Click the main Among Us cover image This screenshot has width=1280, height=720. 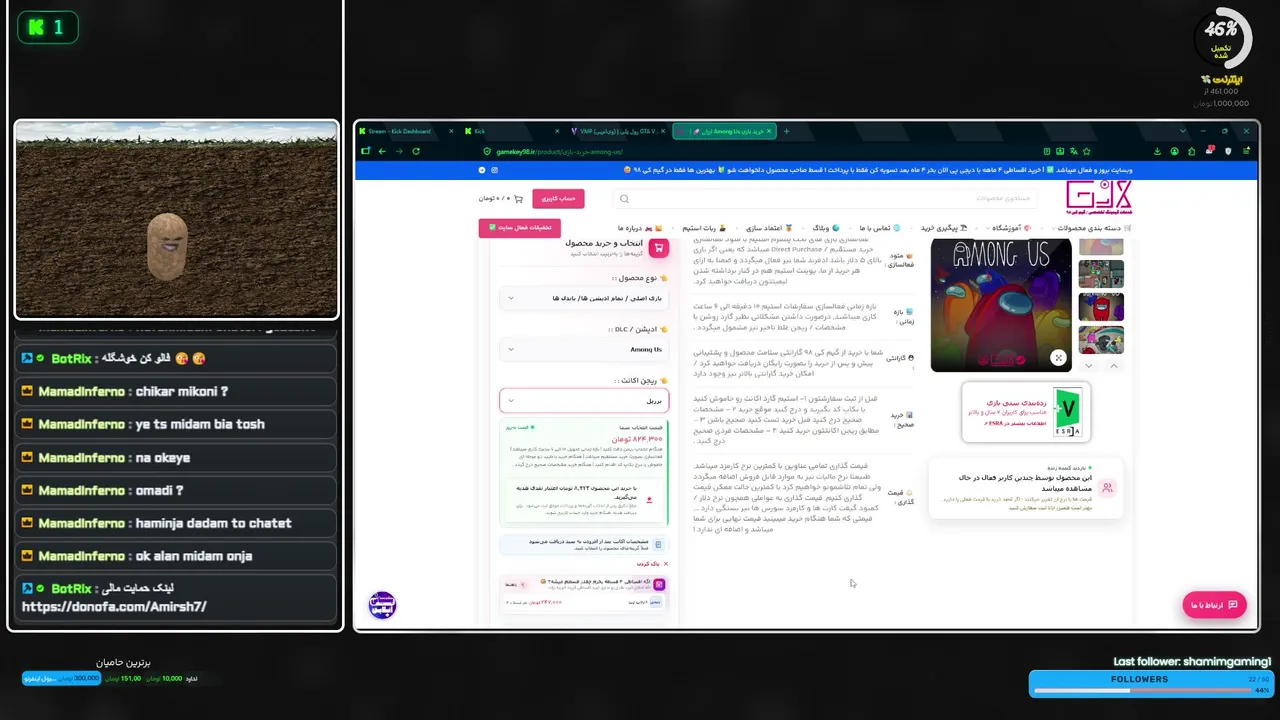click(x=1001, y=305)
